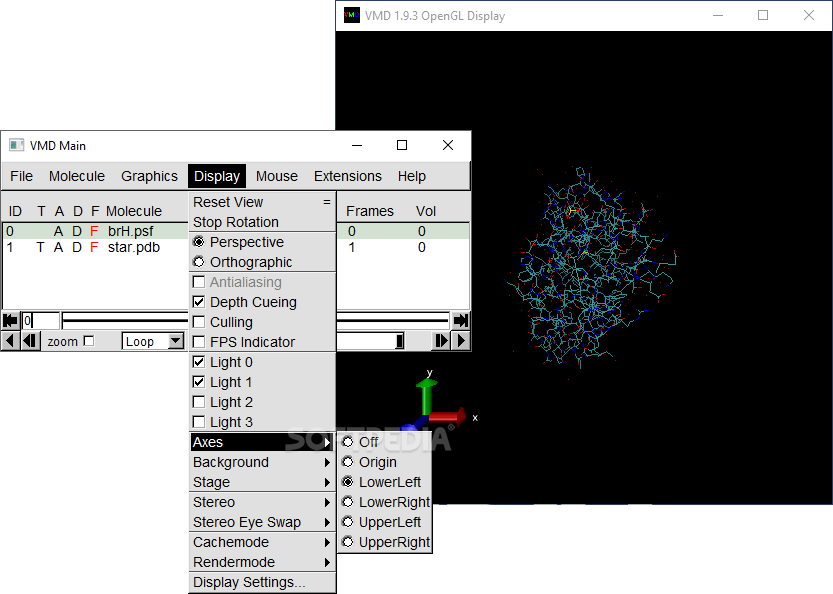Enable the Culling option

tap(199, 322)
